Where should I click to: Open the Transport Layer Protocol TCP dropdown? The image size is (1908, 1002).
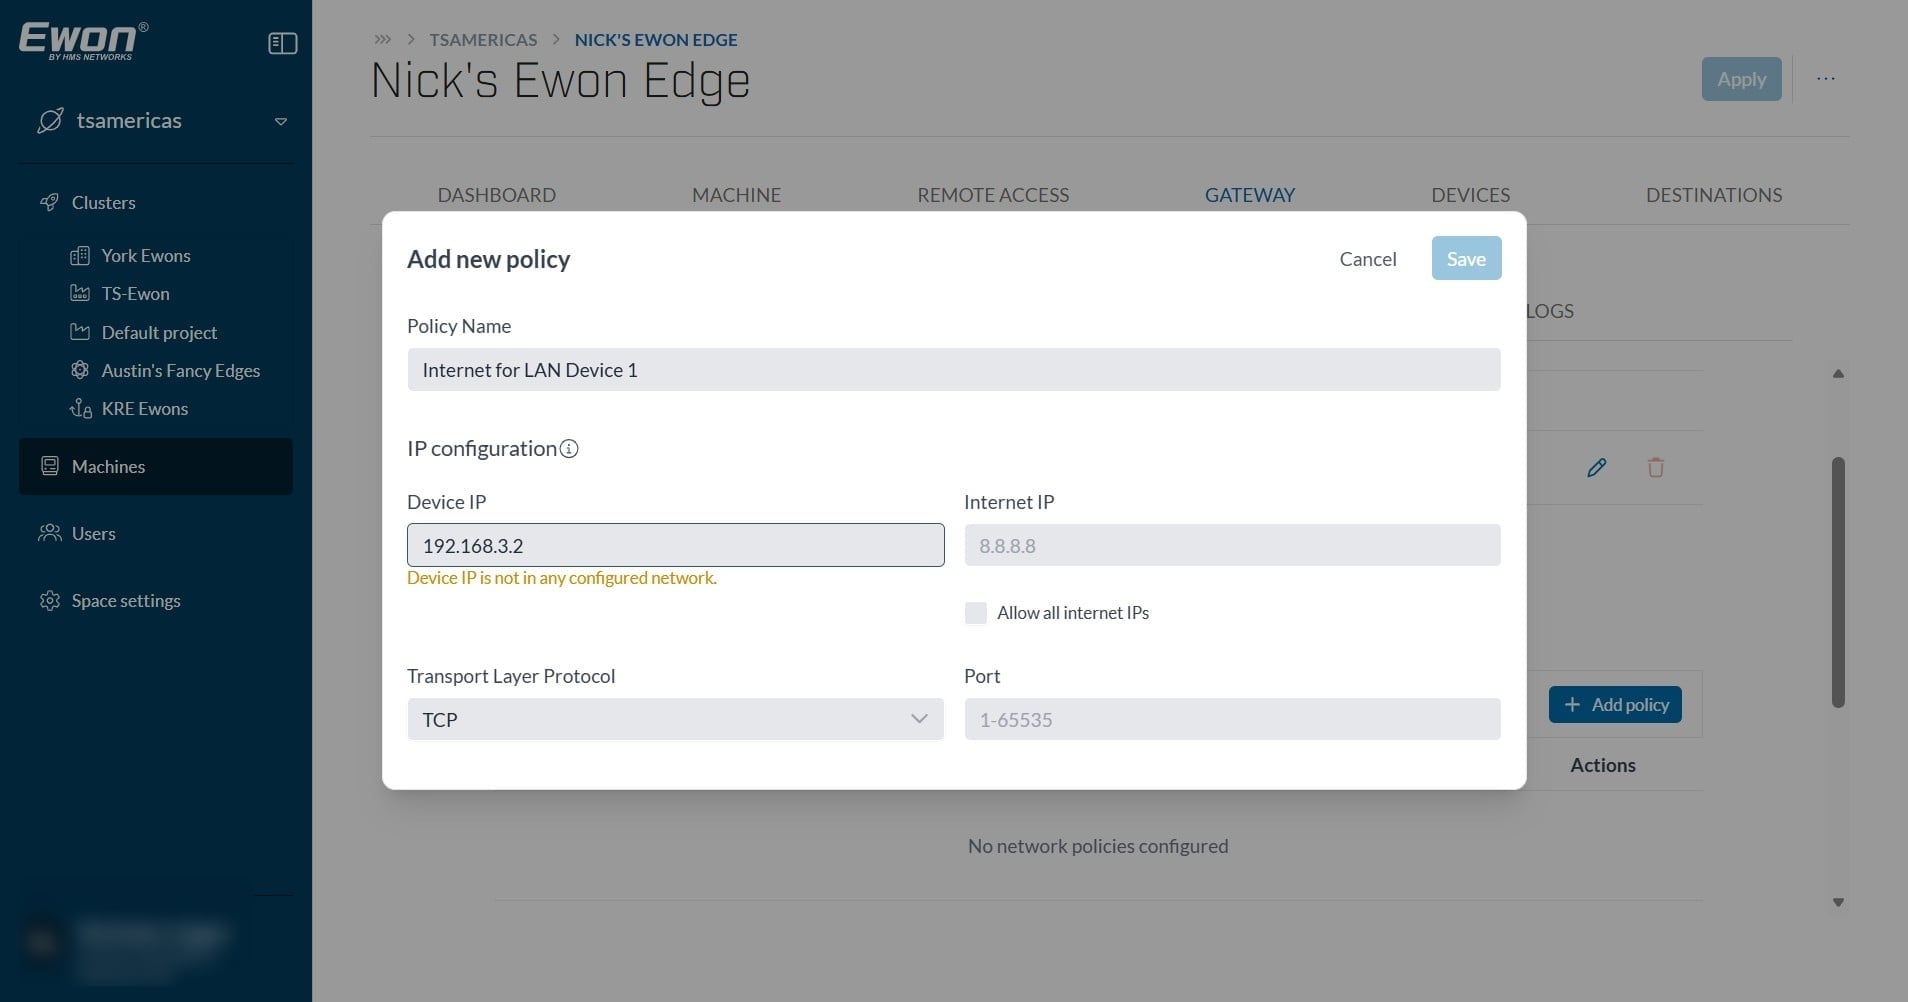tap(675, 719)
